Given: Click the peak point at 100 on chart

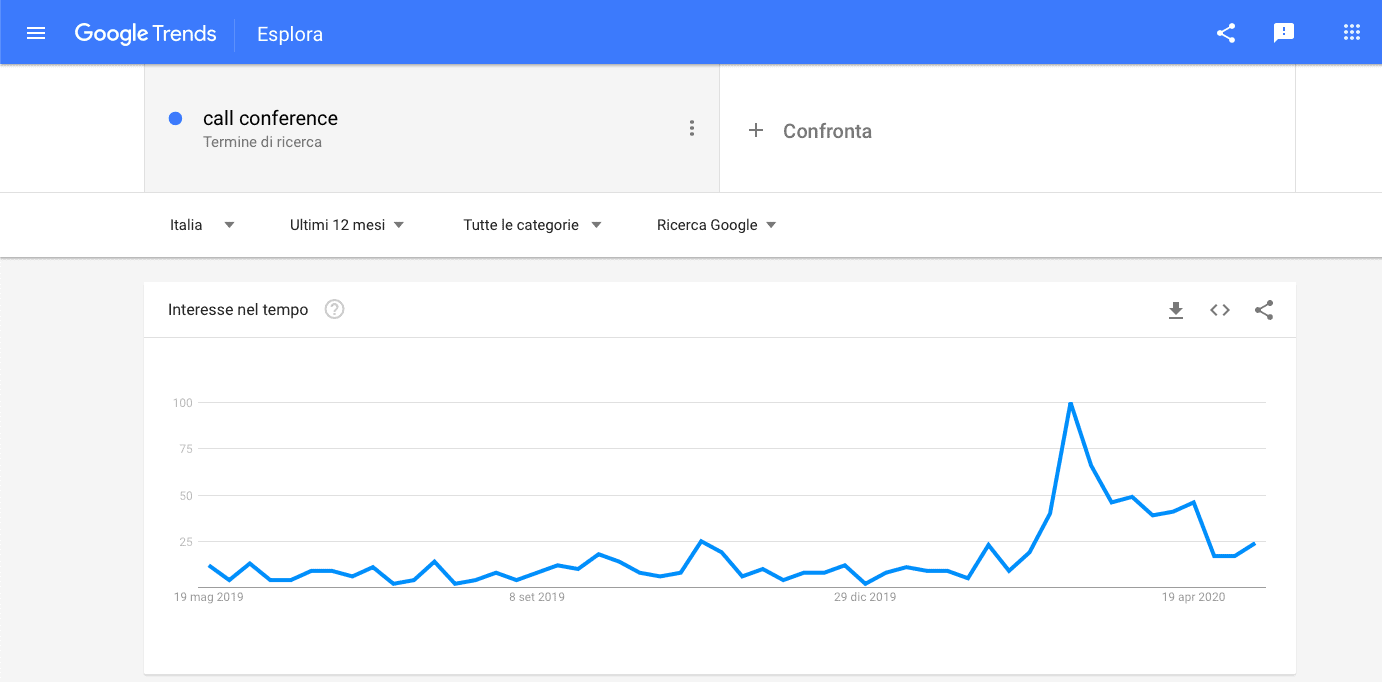Looking at the screenshot, I should 1070,403.
